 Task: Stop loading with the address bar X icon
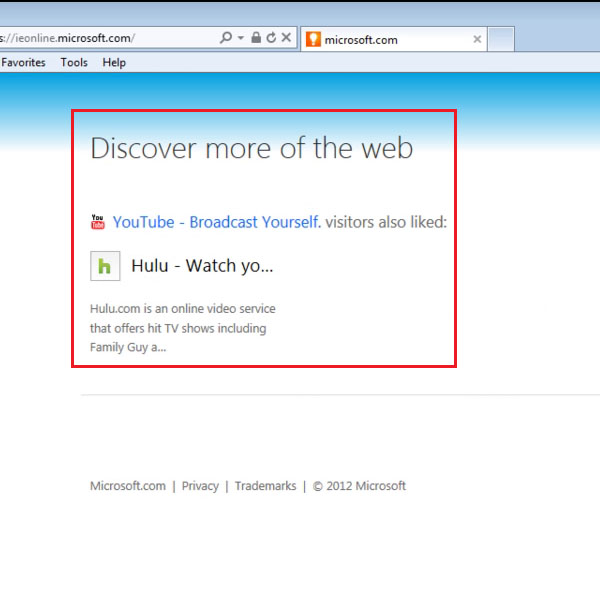click(286, 38)
